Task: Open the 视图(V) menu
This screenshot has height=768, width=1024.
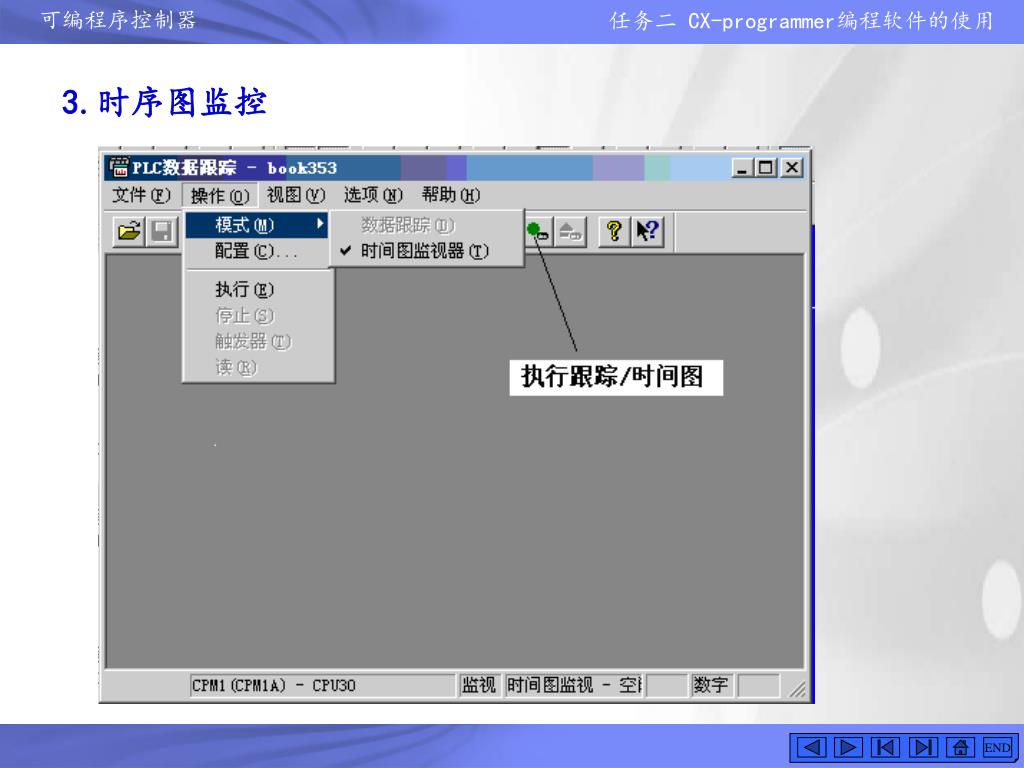Action: coord(296,195)
